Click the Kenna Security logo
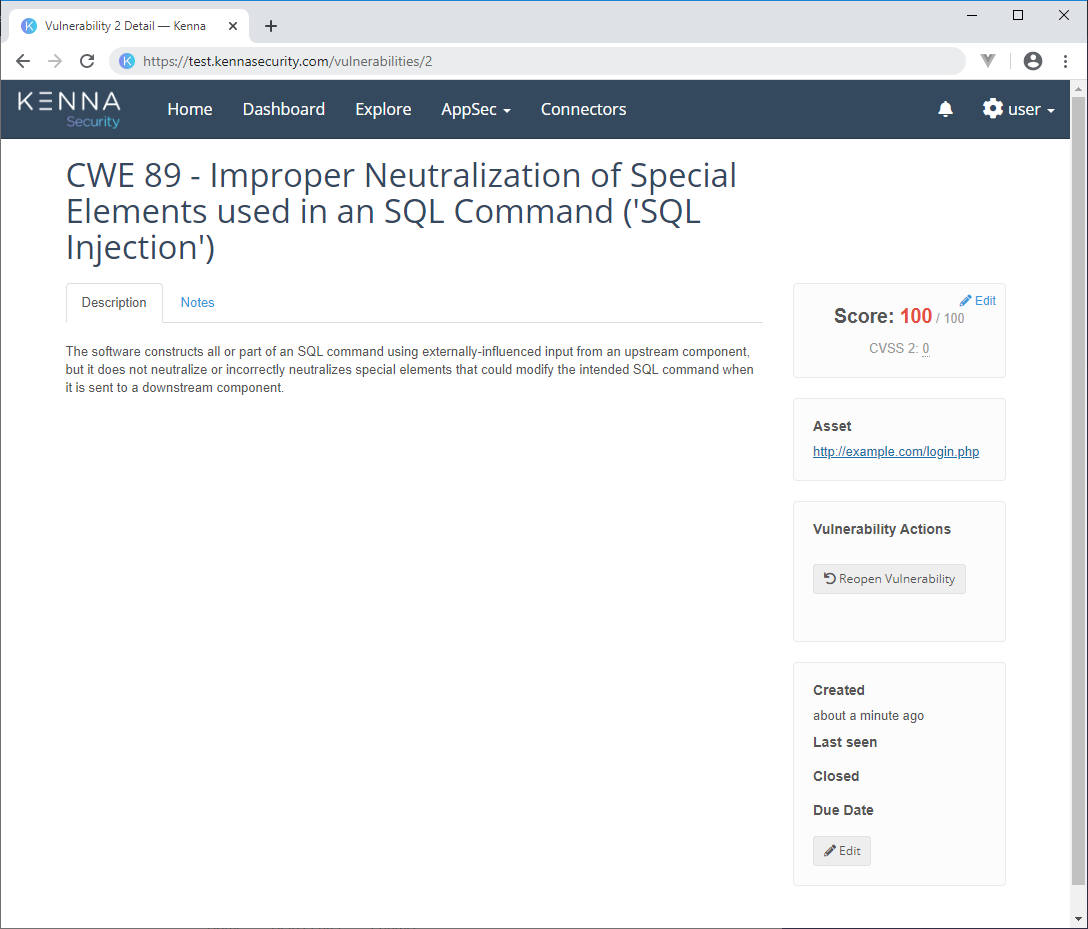The image size is (1088, 929). (x=68, y=108)
